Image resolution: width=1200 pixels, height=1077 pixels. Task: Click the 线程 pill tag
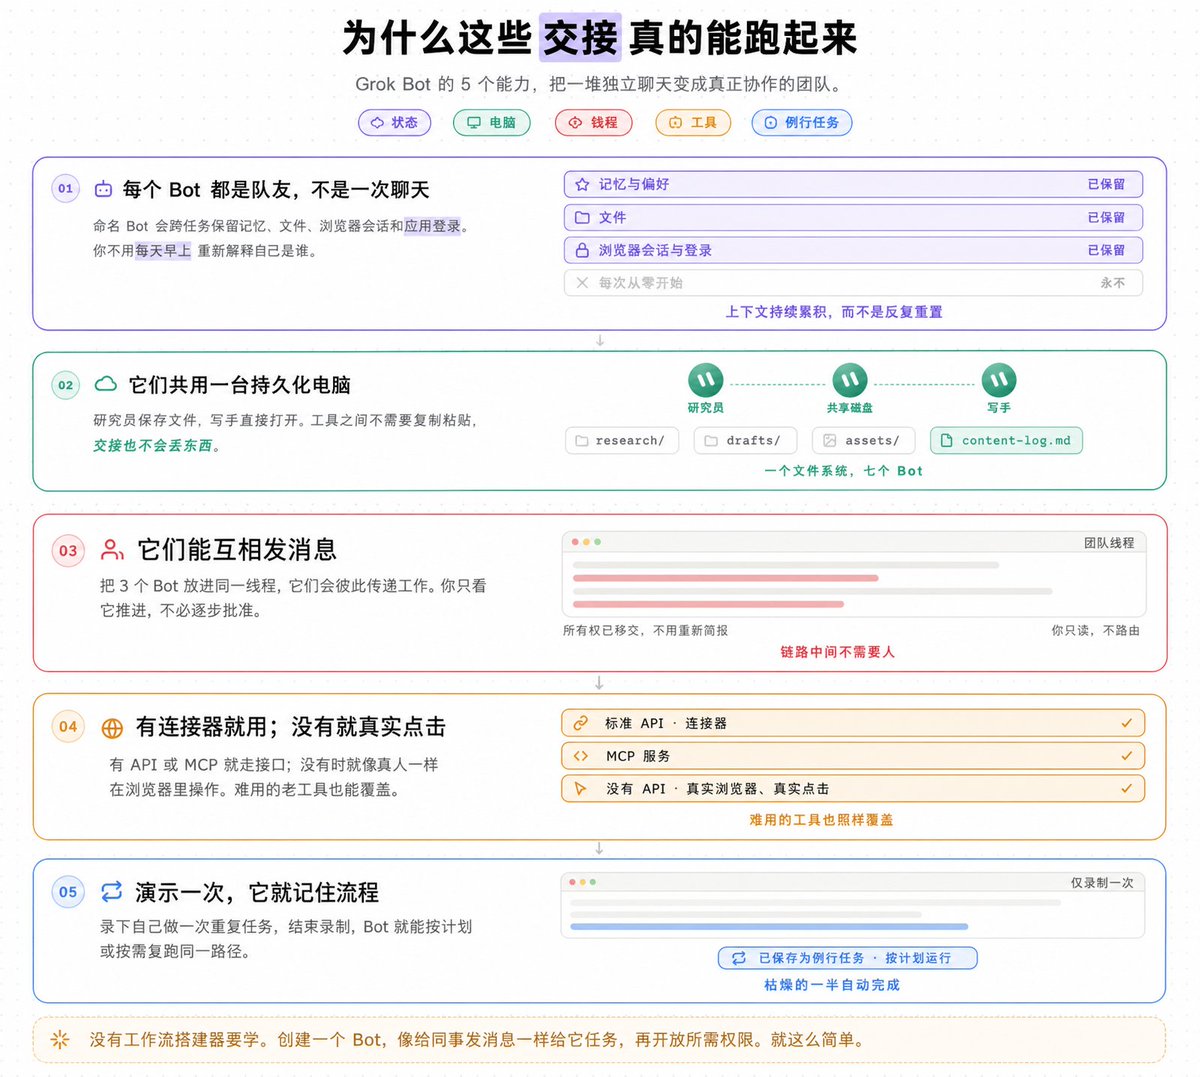593,123
